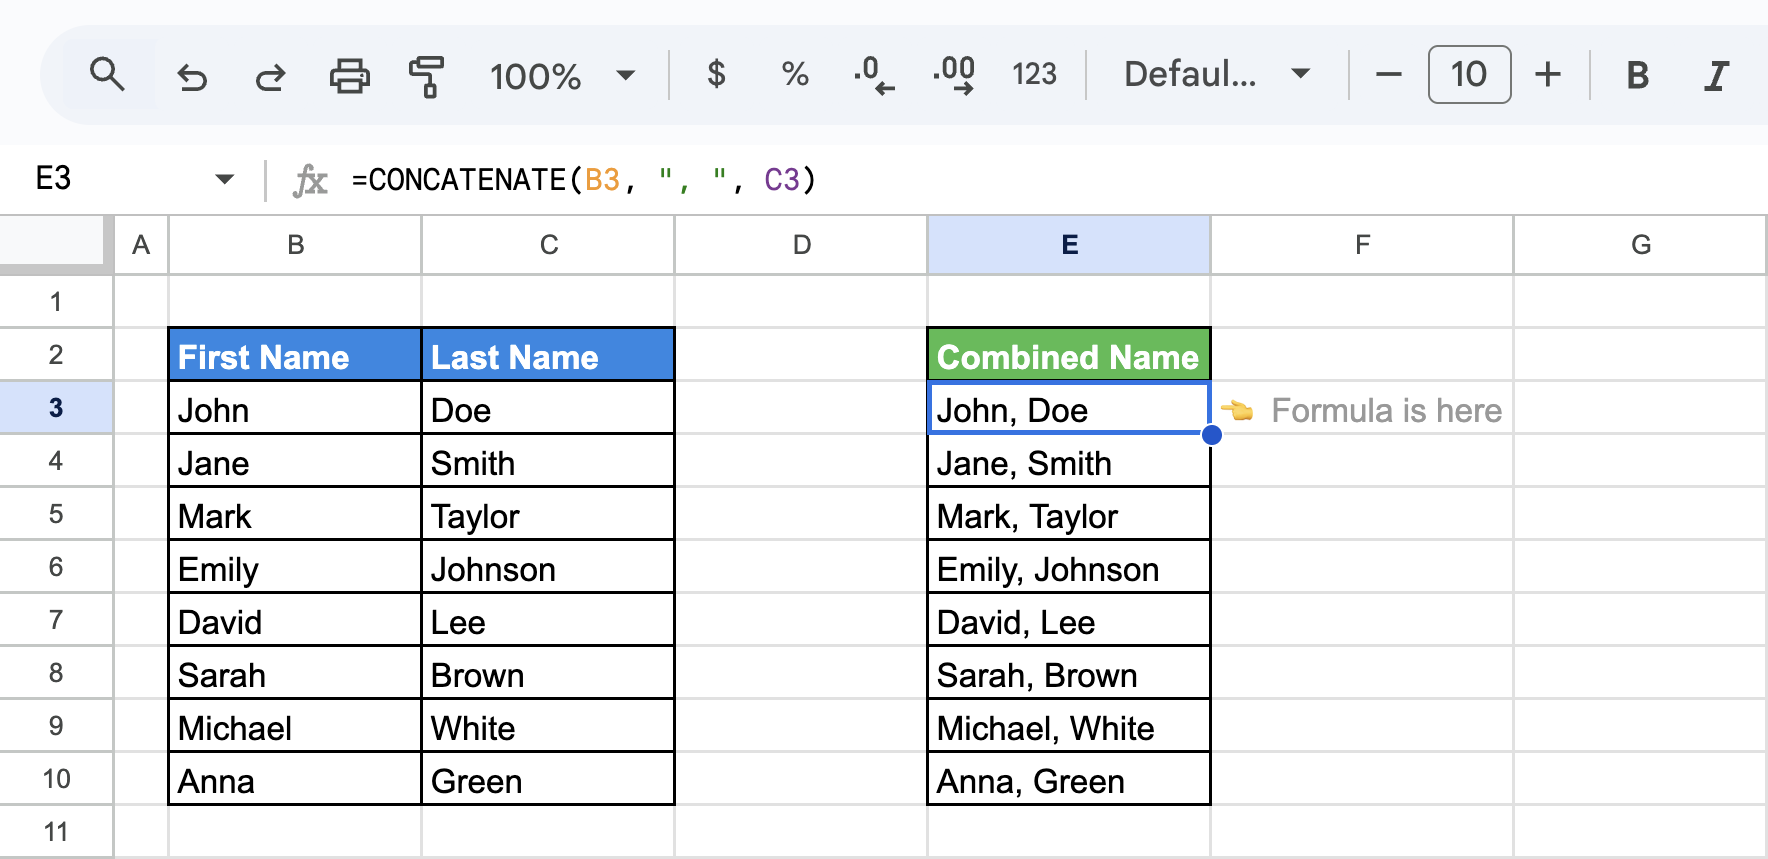This screenshot has width=1768, height=859.
Task: Increase decimal places
Action: 953,75
